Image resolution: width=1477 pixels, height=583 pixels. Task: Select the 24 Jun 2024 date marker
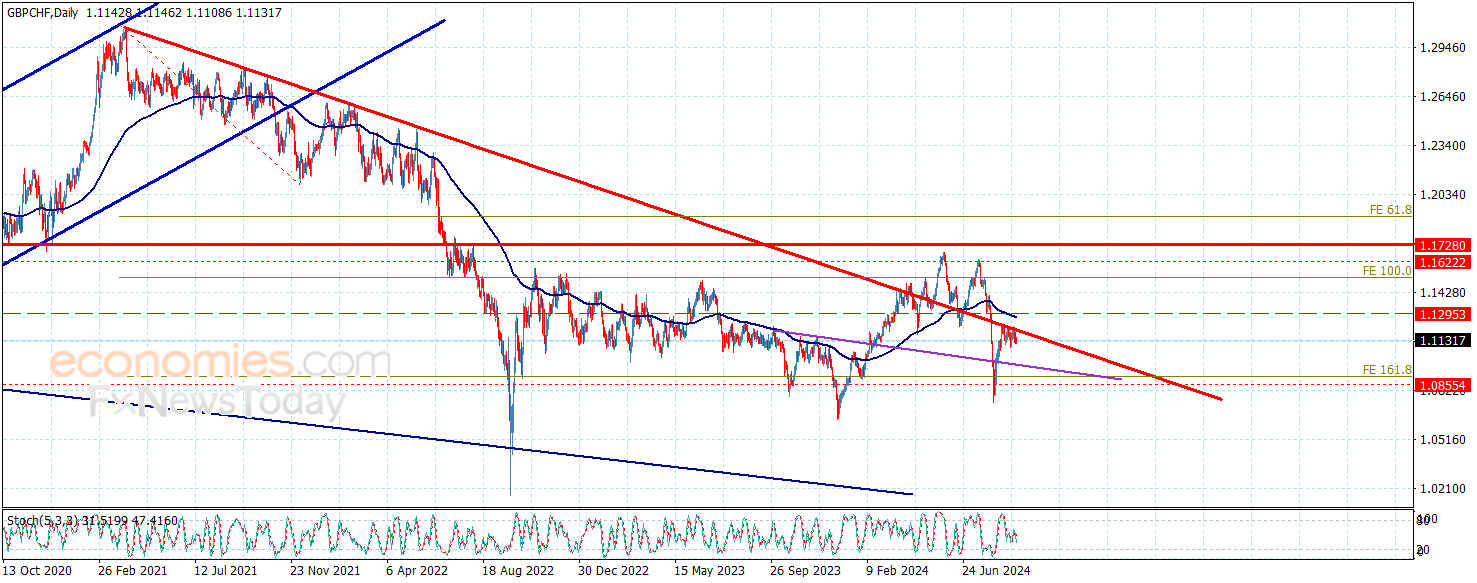(x=996, y=571)
